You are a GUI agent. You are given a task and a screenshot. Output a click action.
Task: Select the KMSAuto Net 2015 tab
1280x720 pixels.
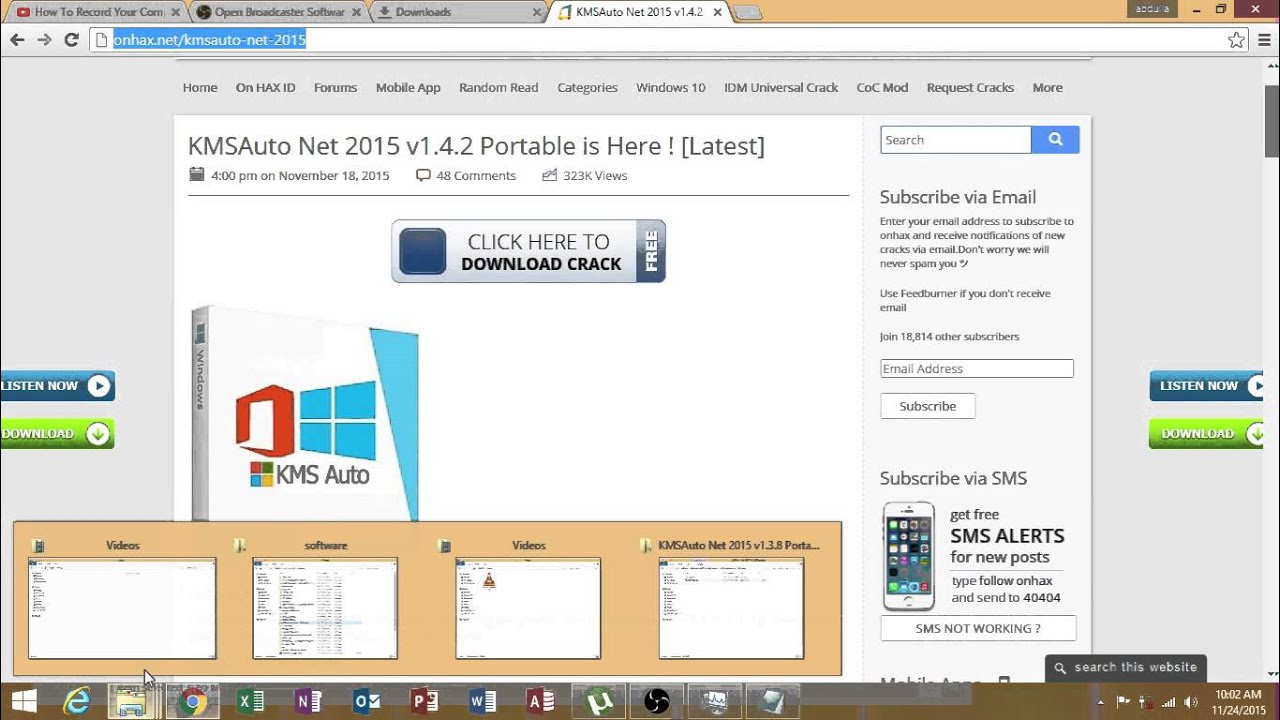638,12
